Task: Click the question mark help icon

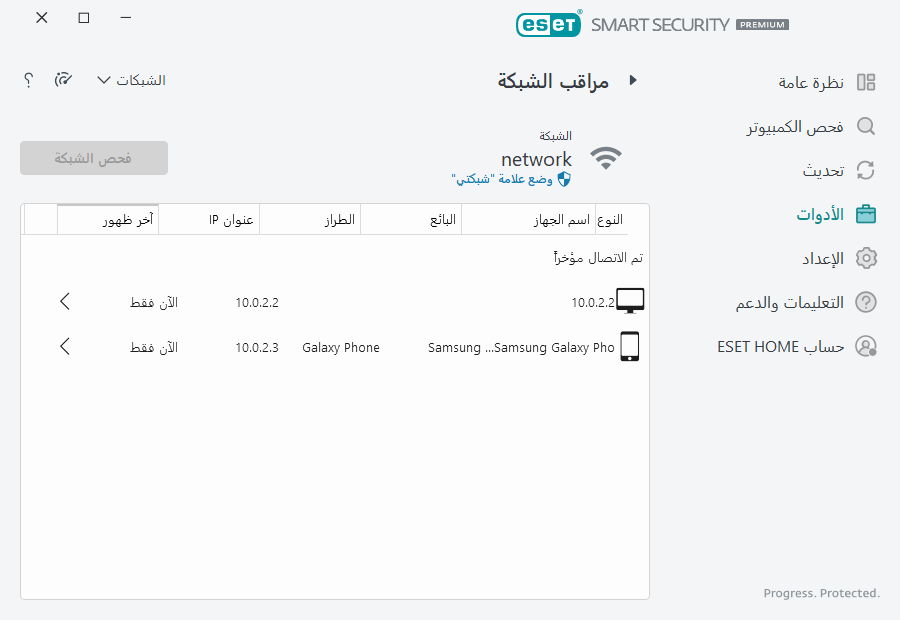Action: click(29, 80)
